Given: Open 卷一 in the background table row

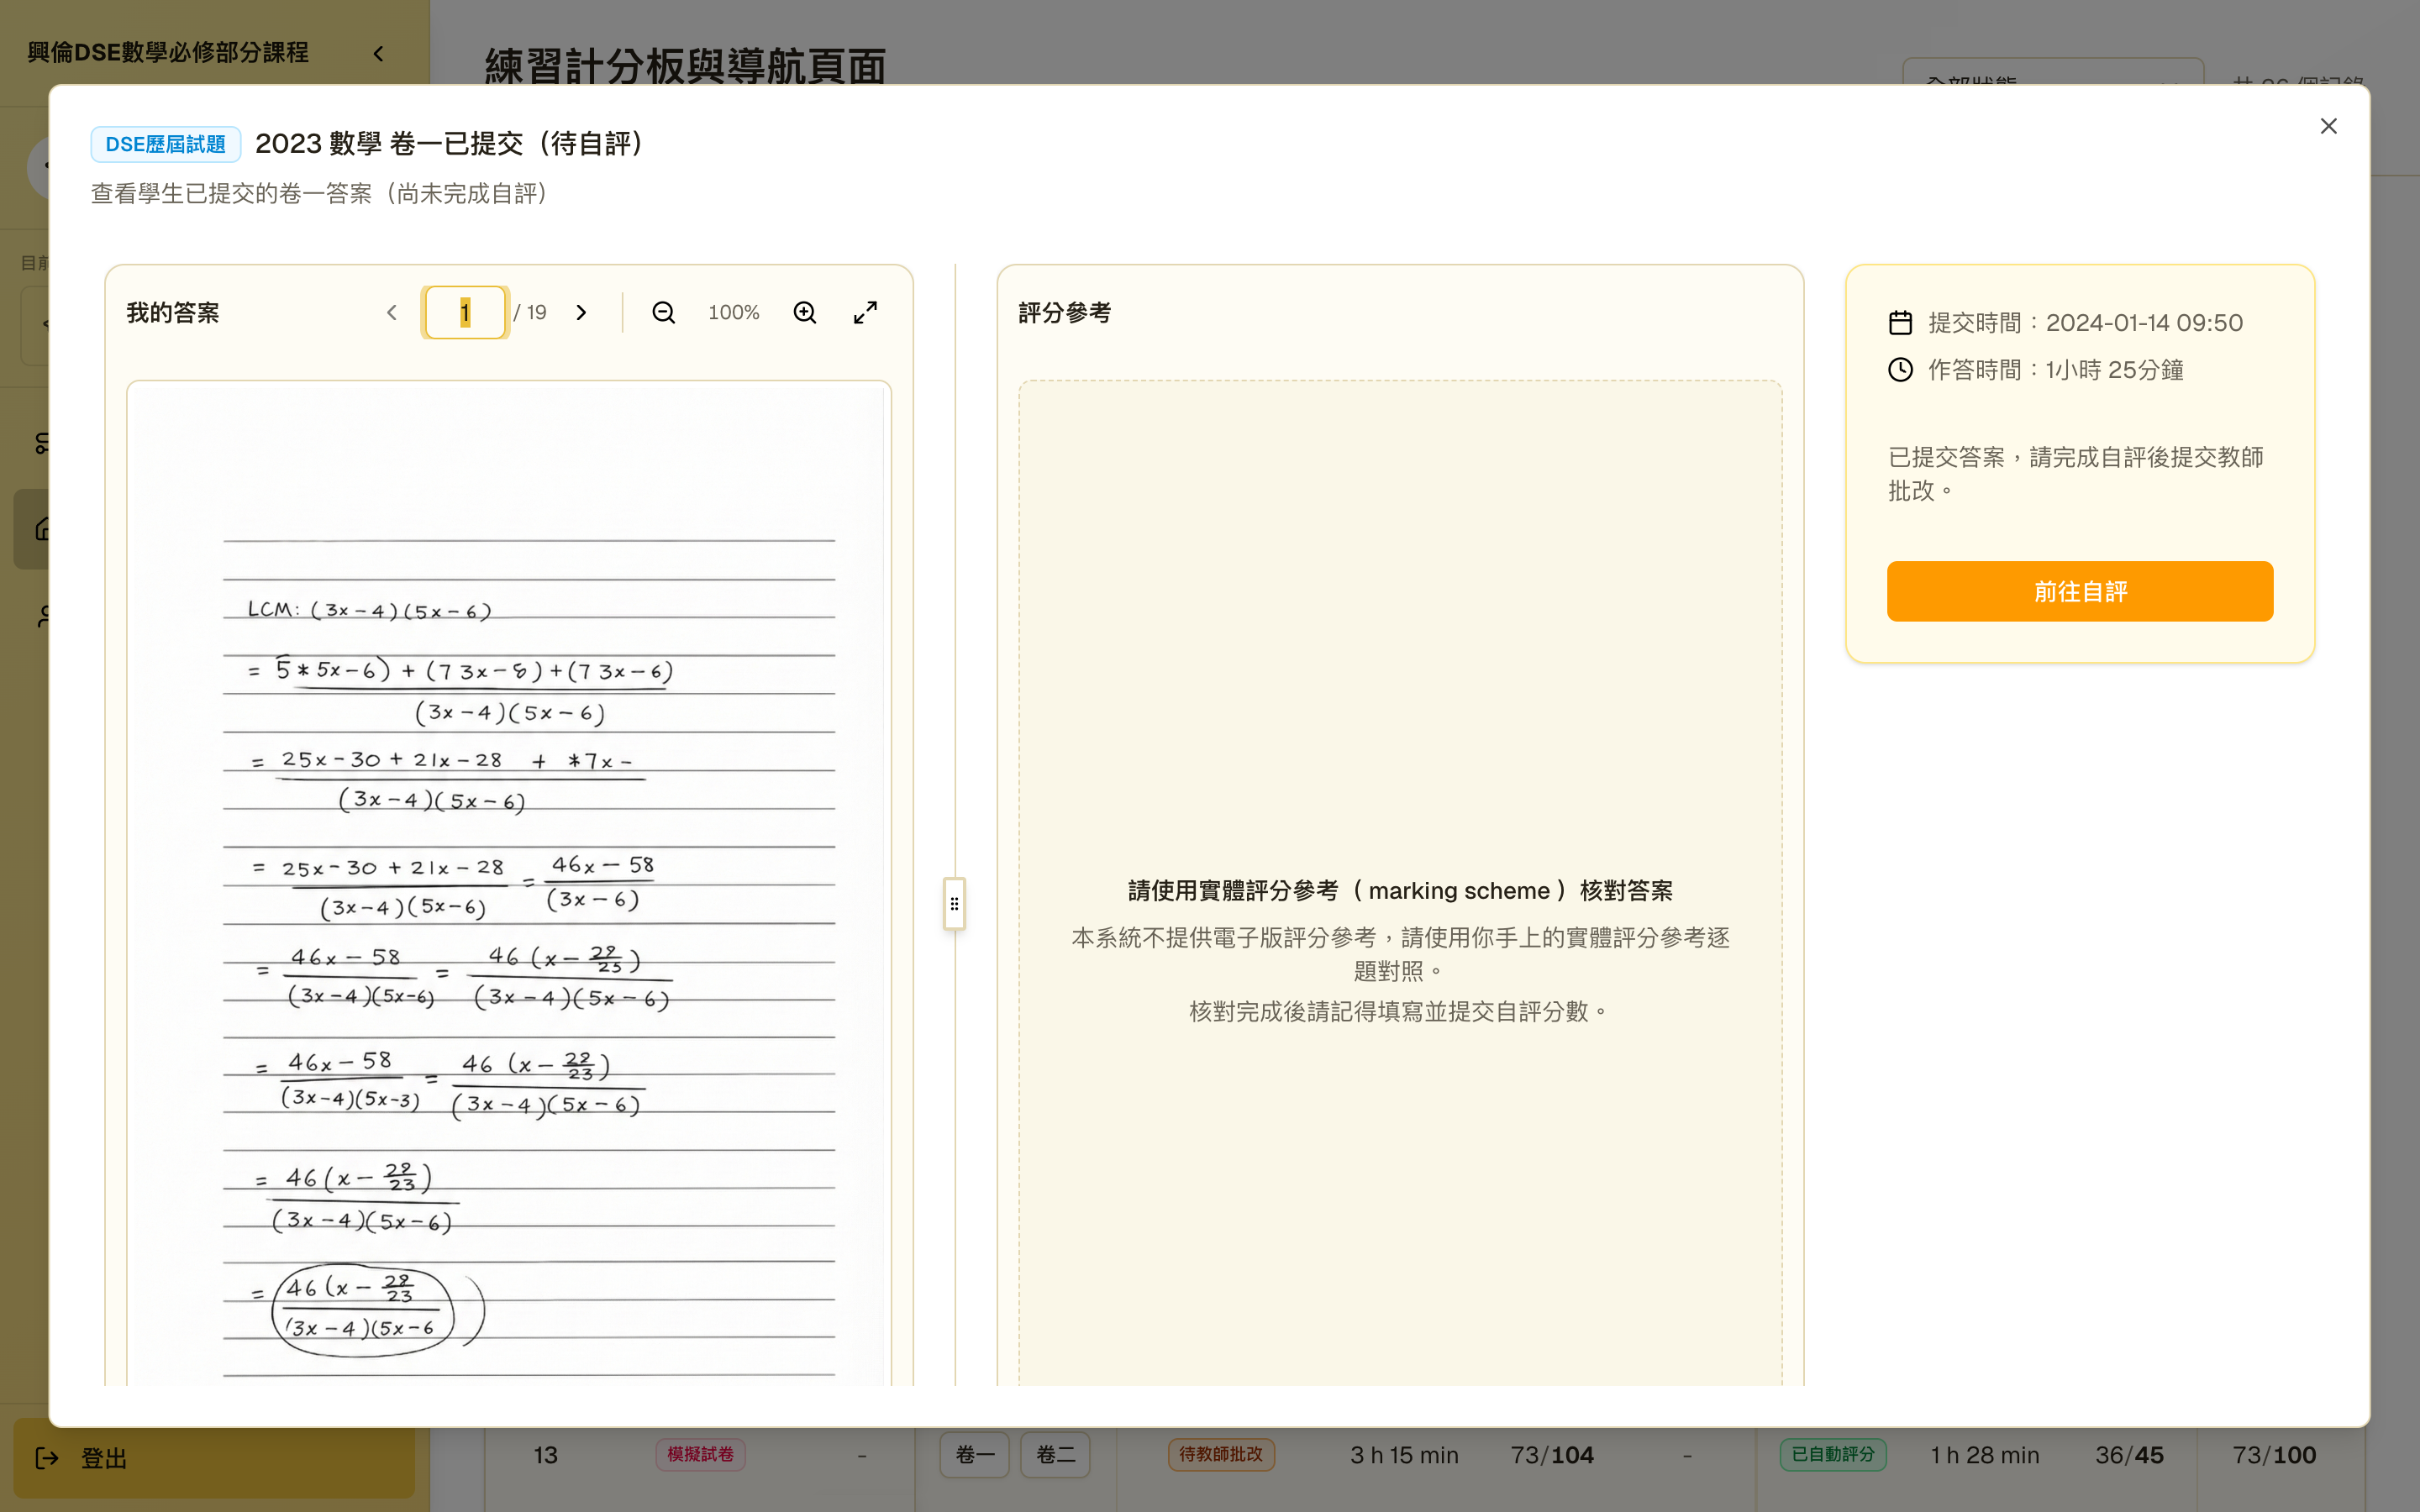Looking at the screenshot, I should pos(974,1454).
